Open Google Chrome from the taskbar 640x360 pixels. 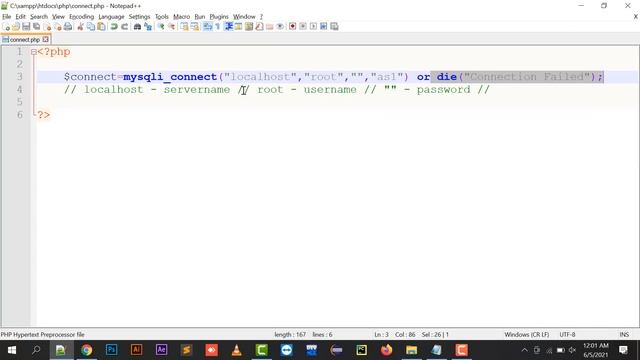pyautogui.click(x=86, y=350)
